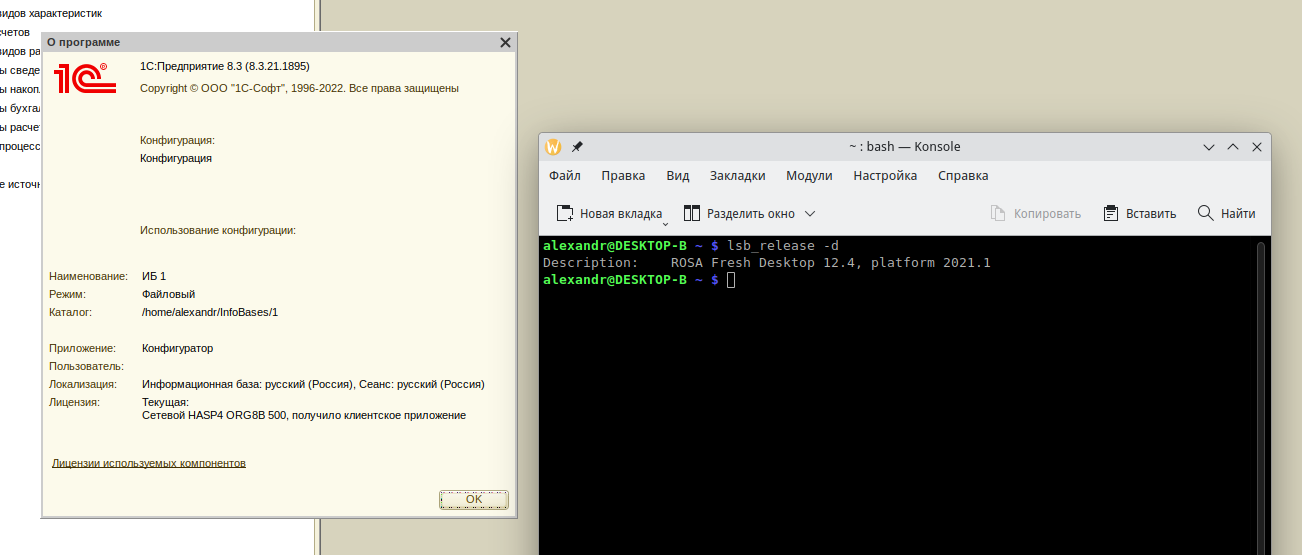Click the Split view icon in Konsole
This screenshot has height=555, width=1302.
pos(692,213)
